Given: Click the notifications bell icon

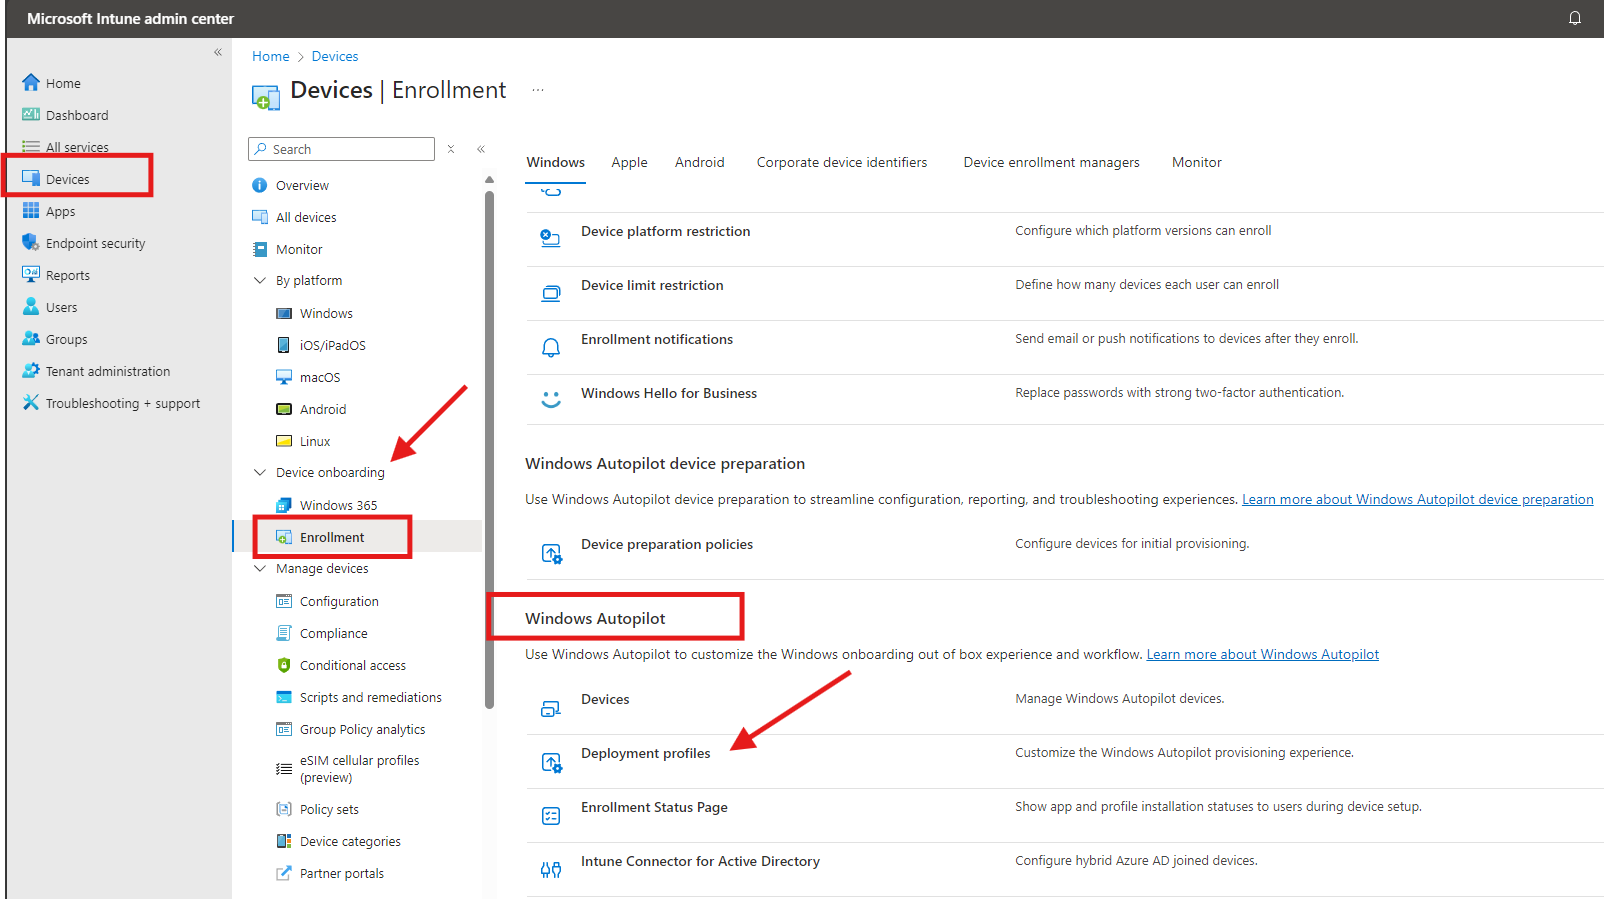Looking at the screenshot, I should point(1574,18).
